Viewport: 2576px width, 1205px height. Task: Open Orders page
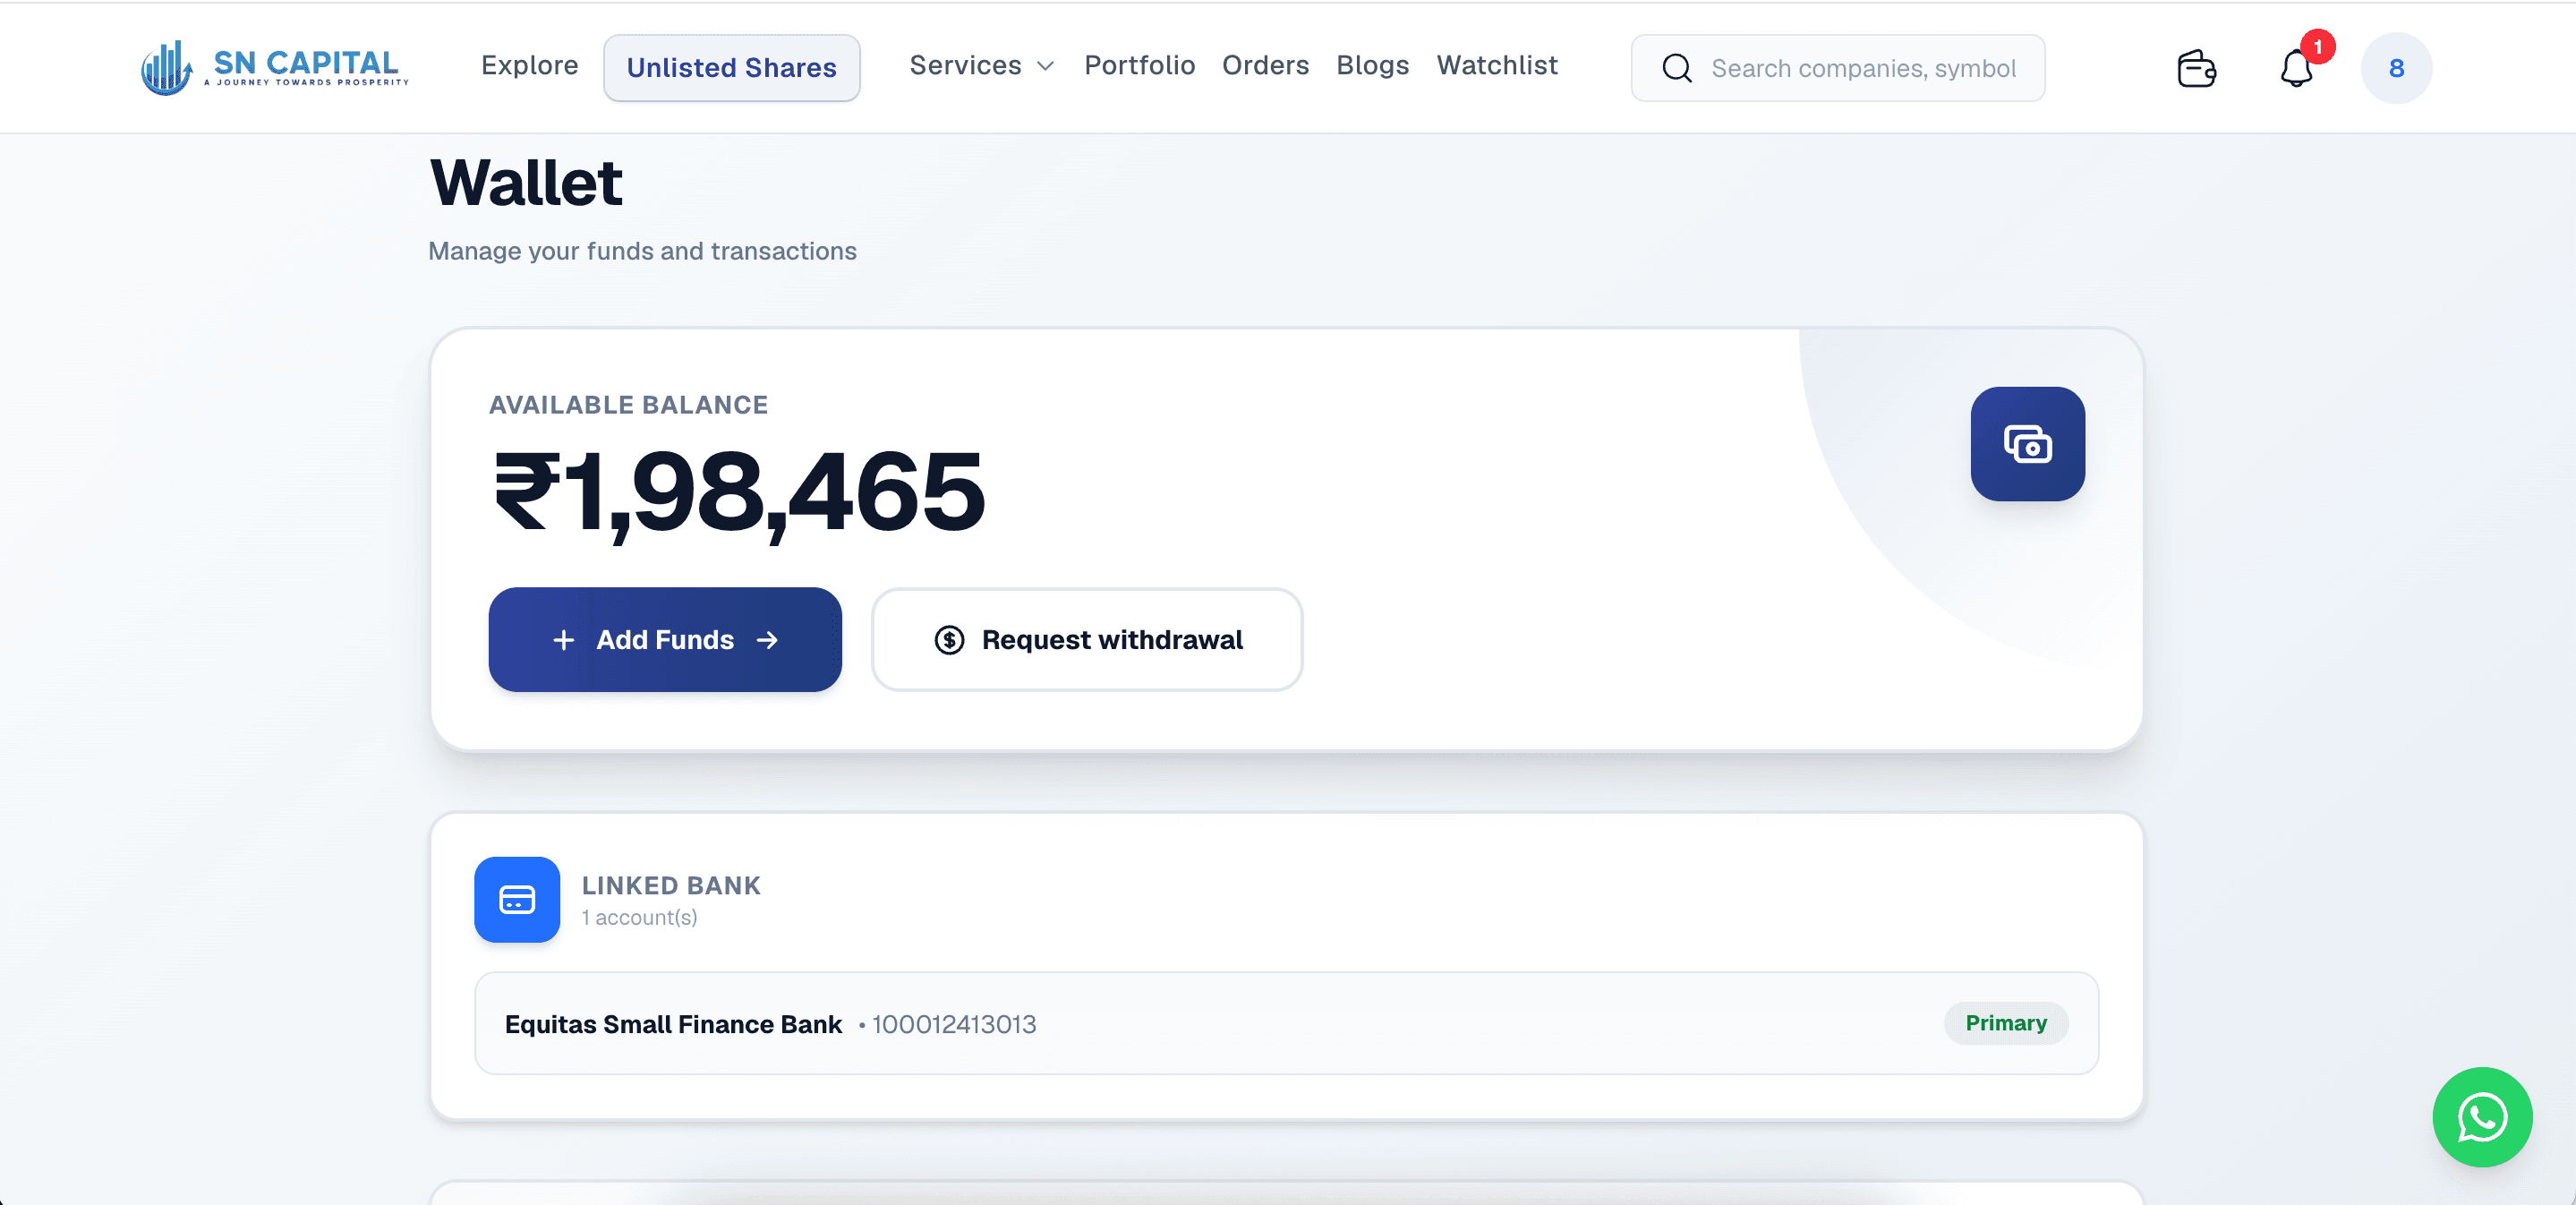[x=1265, y=66]
